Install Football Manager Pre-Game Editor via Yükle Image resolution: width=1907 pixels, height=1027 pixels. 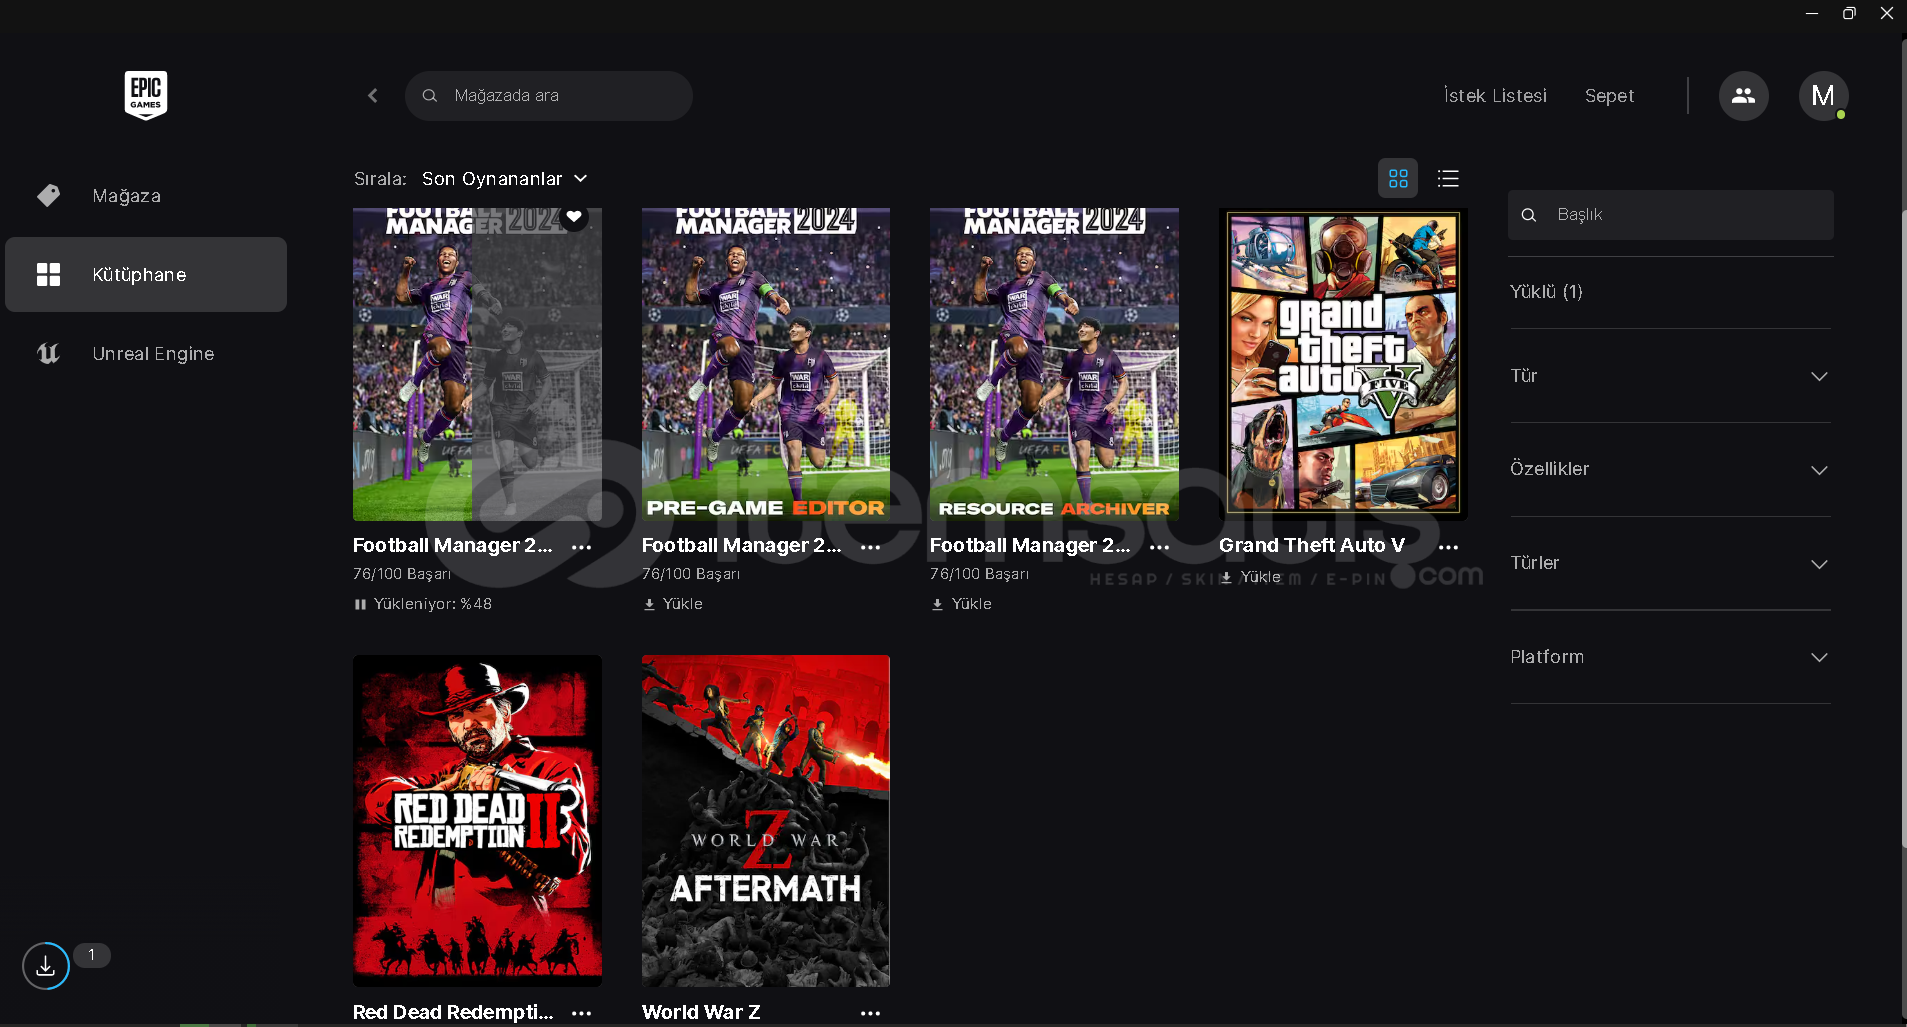(x=673, y=604)
